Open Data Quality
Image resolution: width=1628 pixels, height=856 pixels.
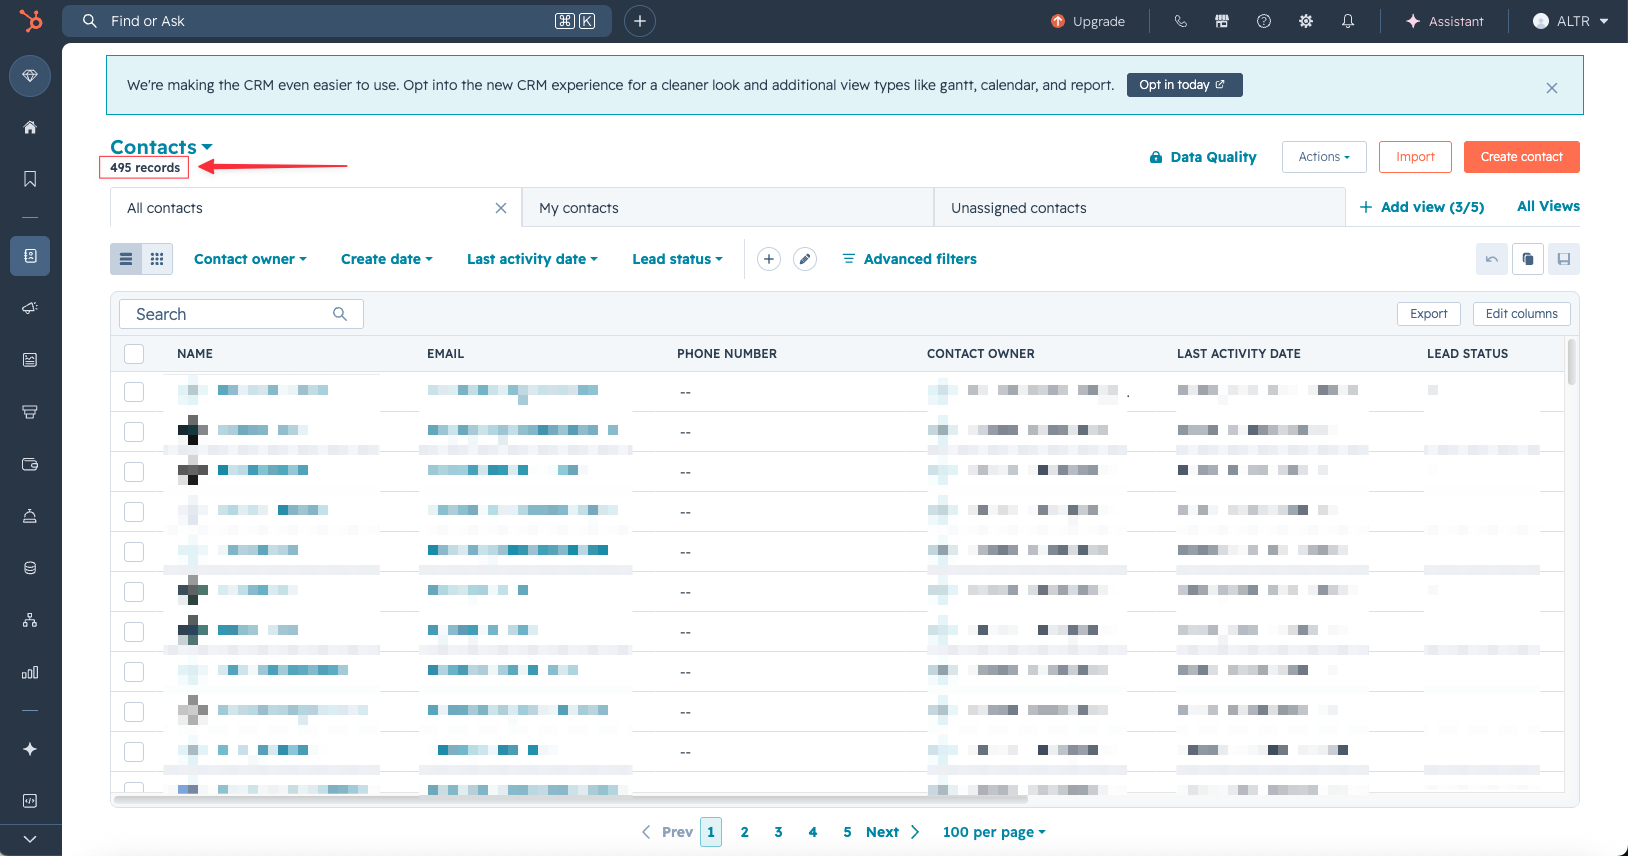pos(1203,157)
